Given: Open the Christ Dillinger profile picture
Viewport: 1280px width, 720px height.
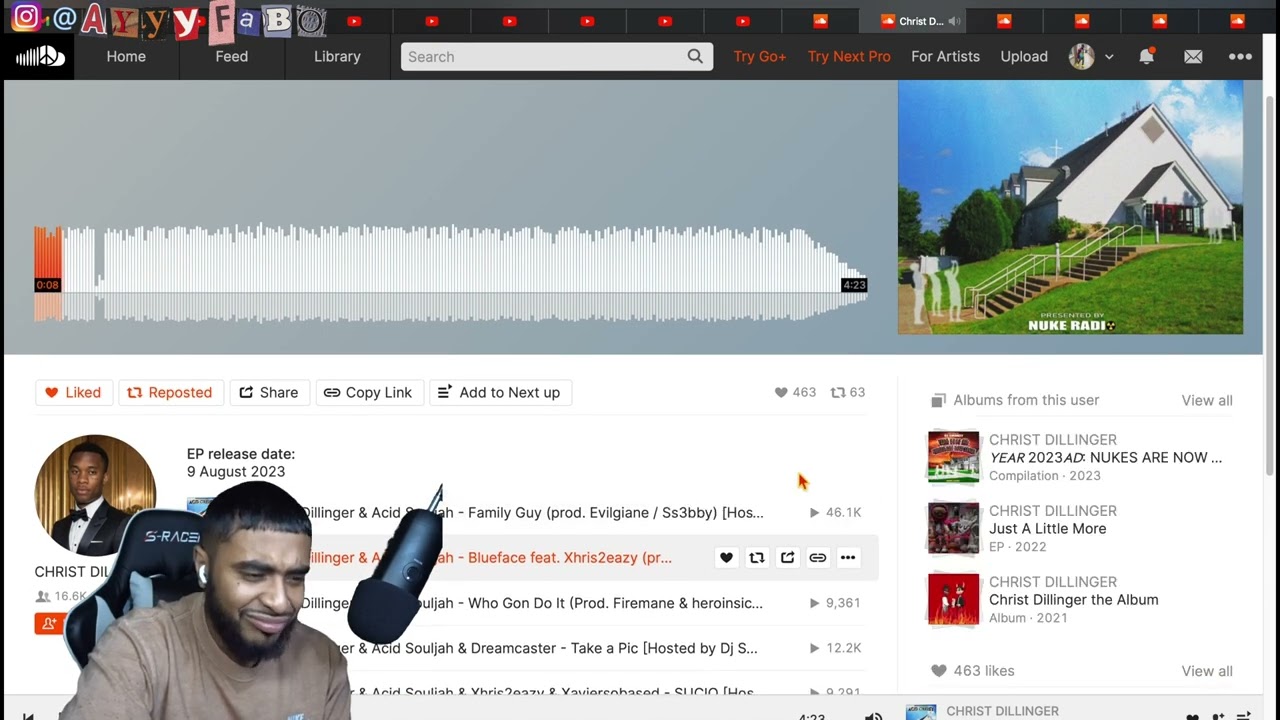Looking at the screenshot, I should click(x=95, y=495).
